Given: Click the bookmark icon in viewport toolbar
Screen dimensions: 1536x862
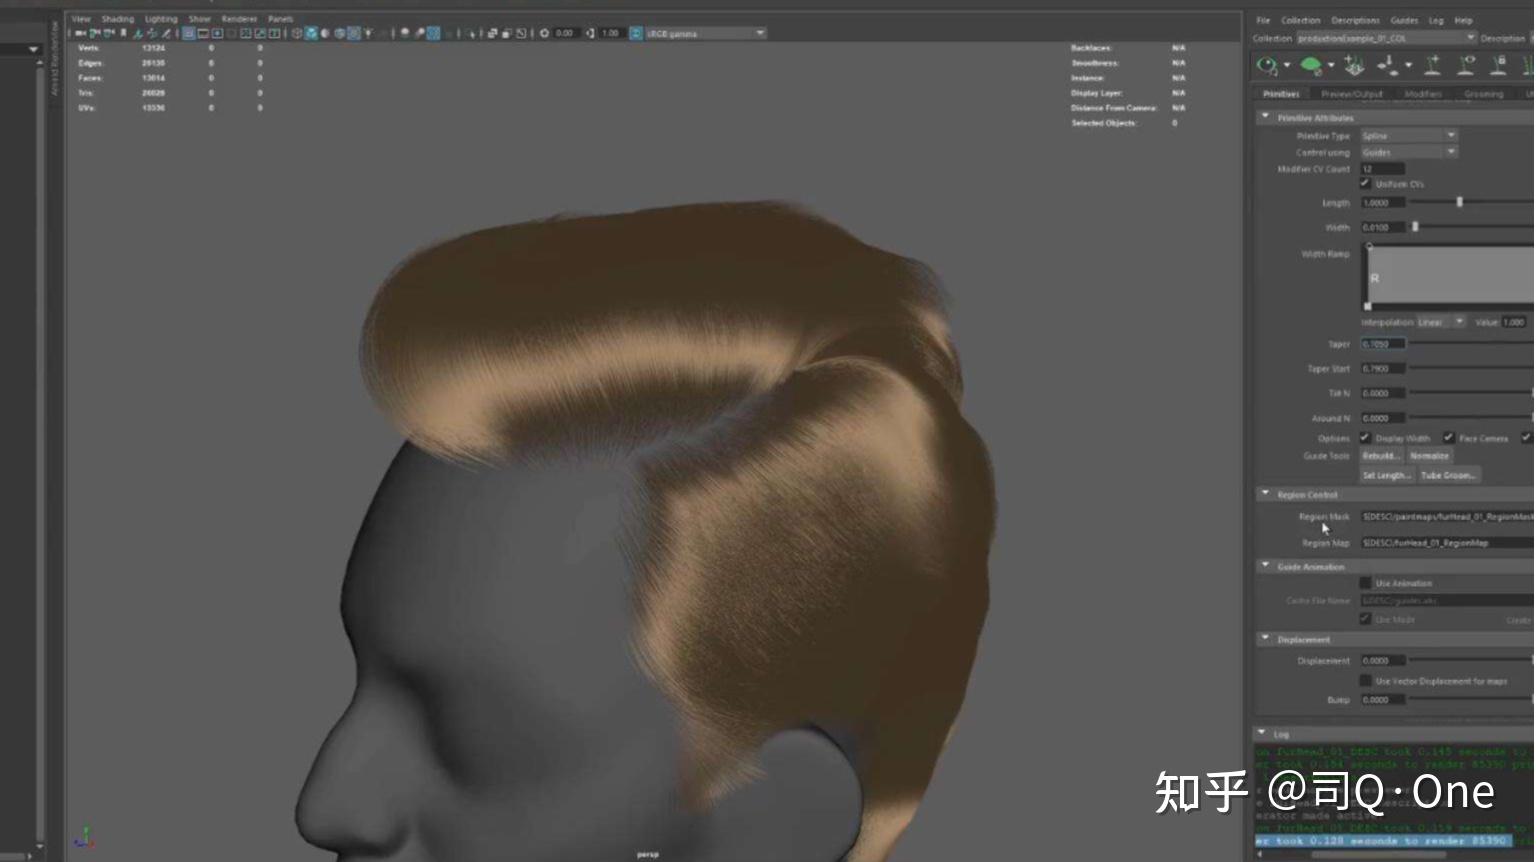Looking at the screenshot, I should 123,33.
